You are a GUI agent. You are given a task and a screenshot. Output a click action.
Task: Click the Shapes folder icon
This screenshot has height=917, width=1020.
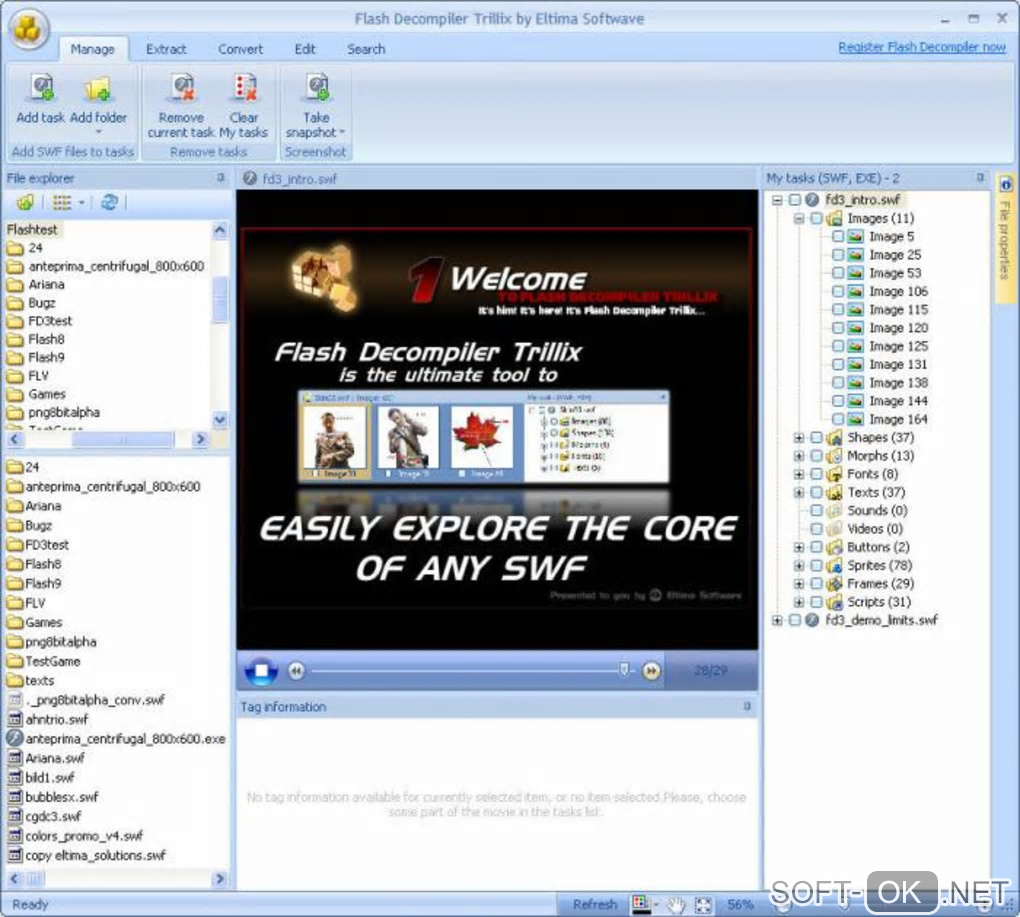[x=834, y=438]
